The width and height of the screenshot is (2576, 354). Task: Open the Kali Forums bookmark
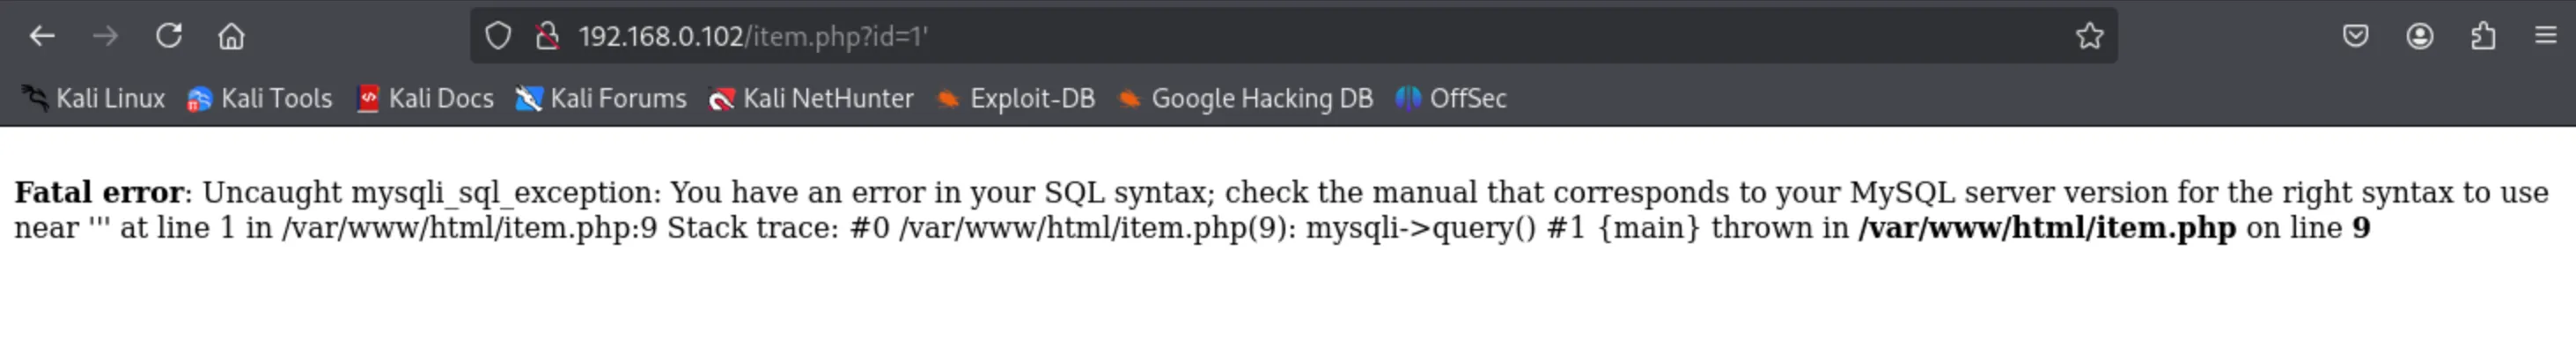(x=601, y=99)
